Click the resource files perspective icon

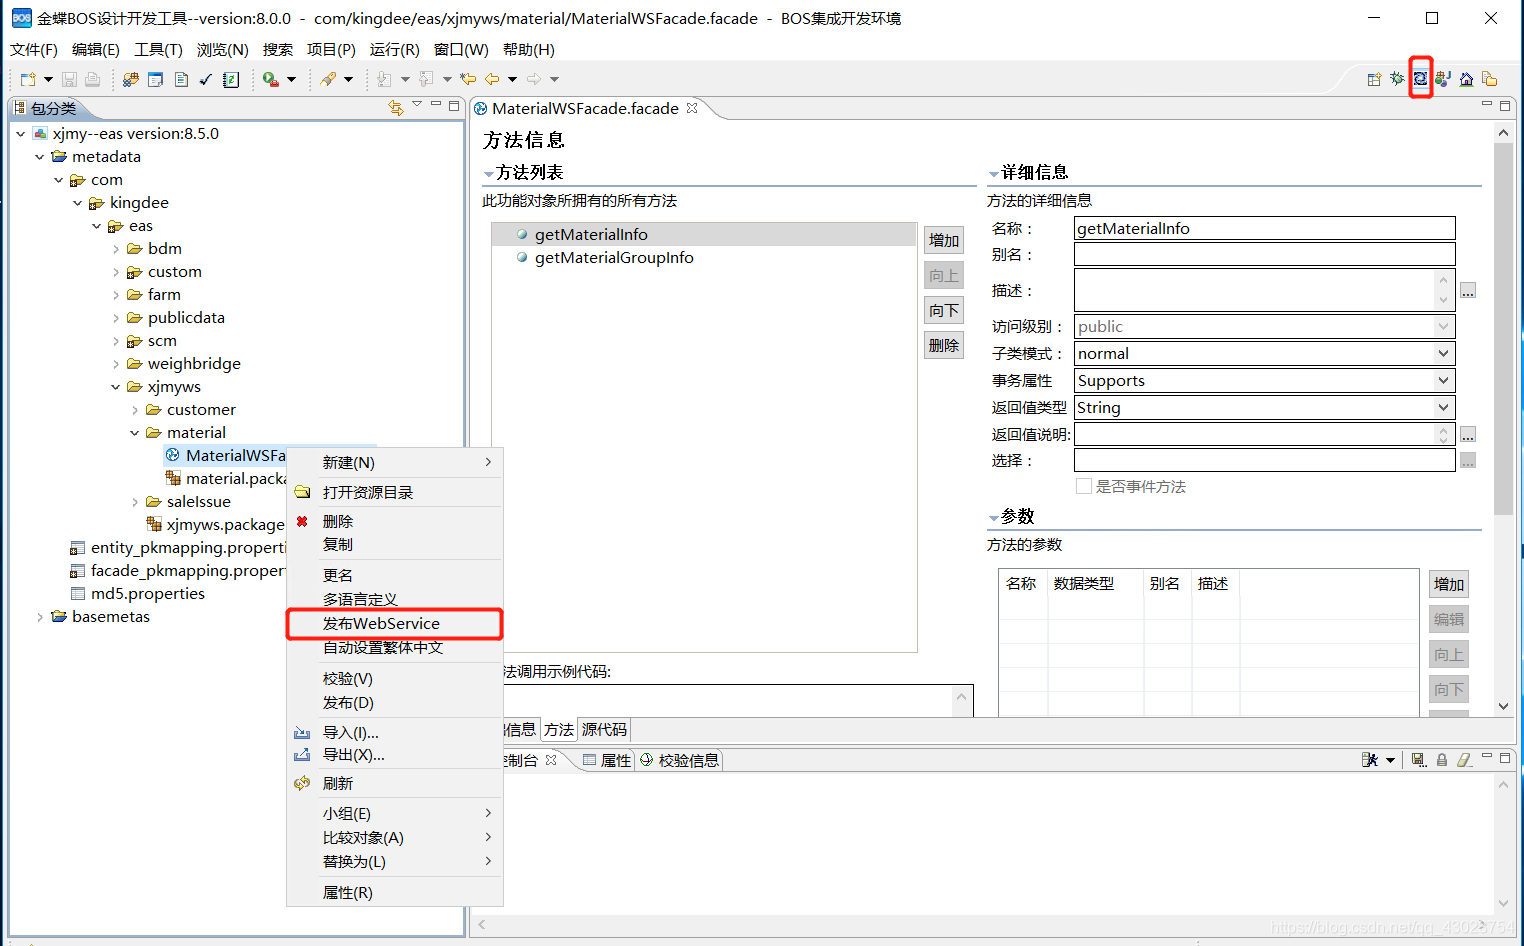pyautogui.click(x=1489, y=79)
